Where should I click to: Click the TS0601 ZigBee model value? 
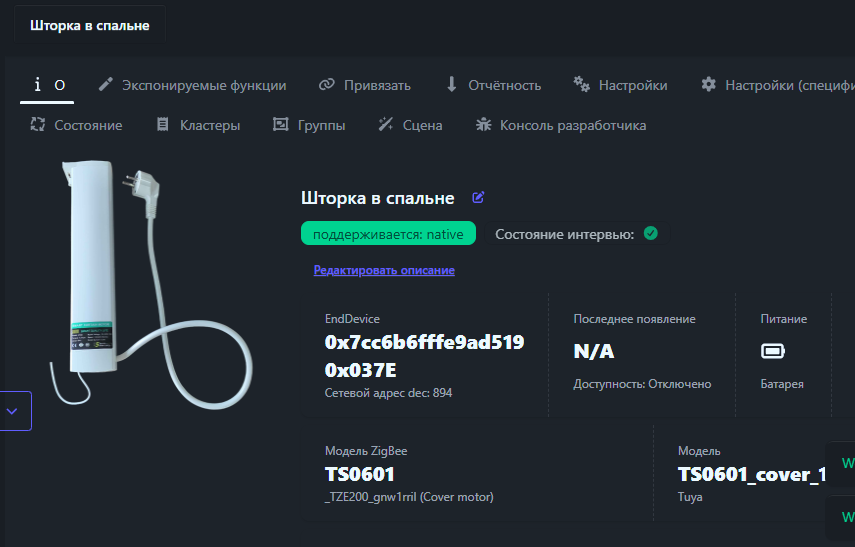pyautogui.click(x=359, y=474)
